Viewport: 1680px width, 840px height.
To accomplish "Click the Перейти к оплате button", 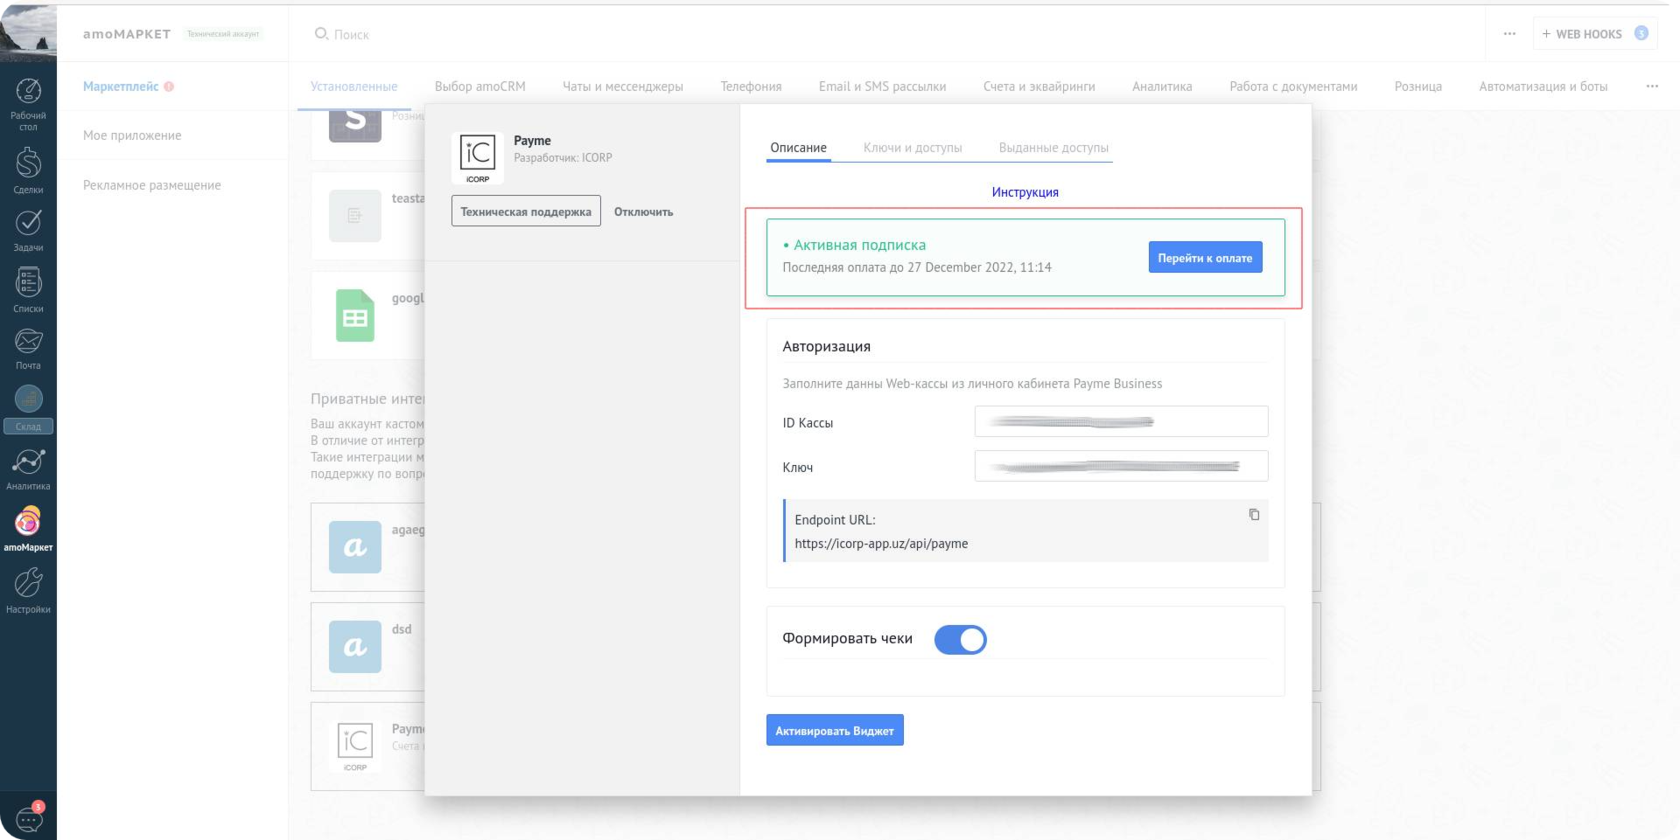I will 1204,258.
